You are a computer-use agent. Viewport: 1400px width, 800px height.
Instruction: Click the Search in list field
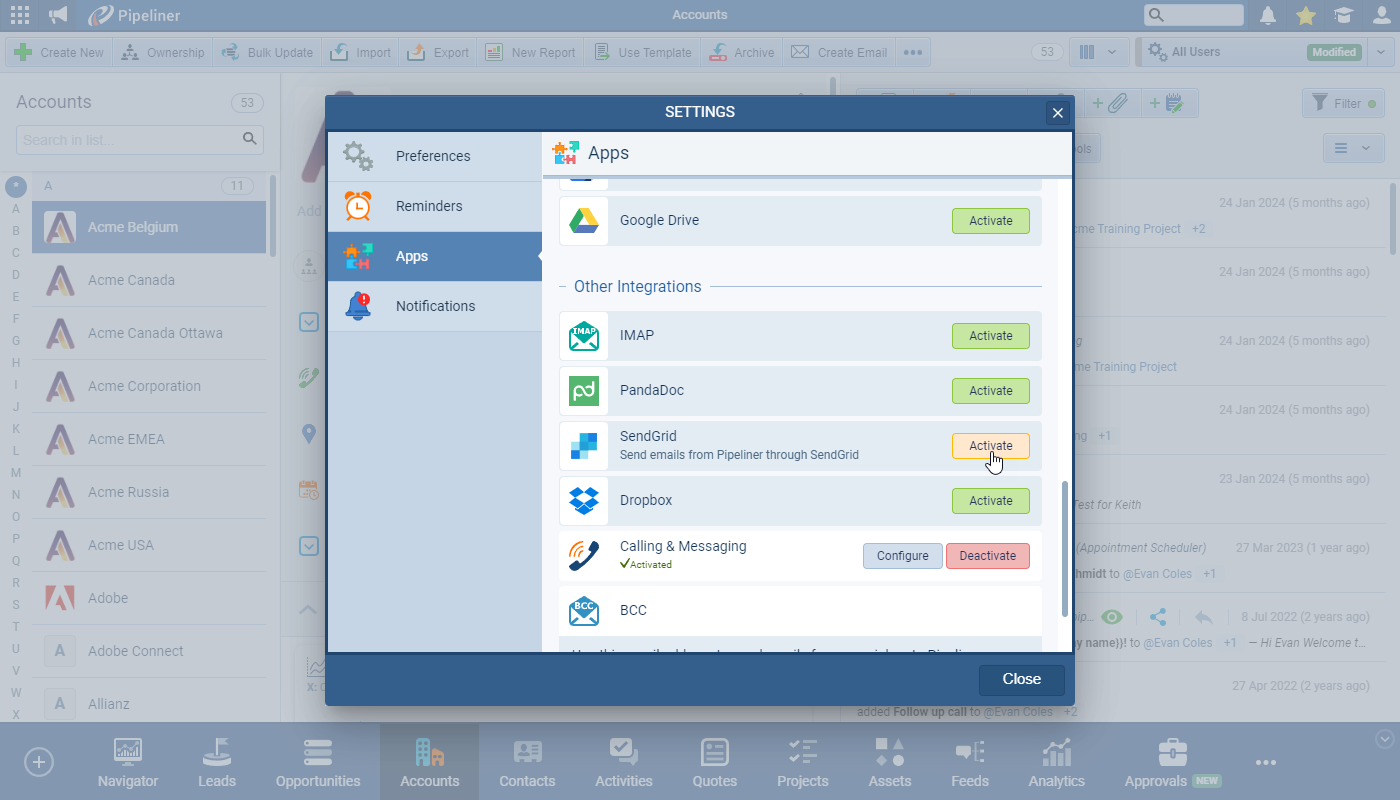click(128, 140)
